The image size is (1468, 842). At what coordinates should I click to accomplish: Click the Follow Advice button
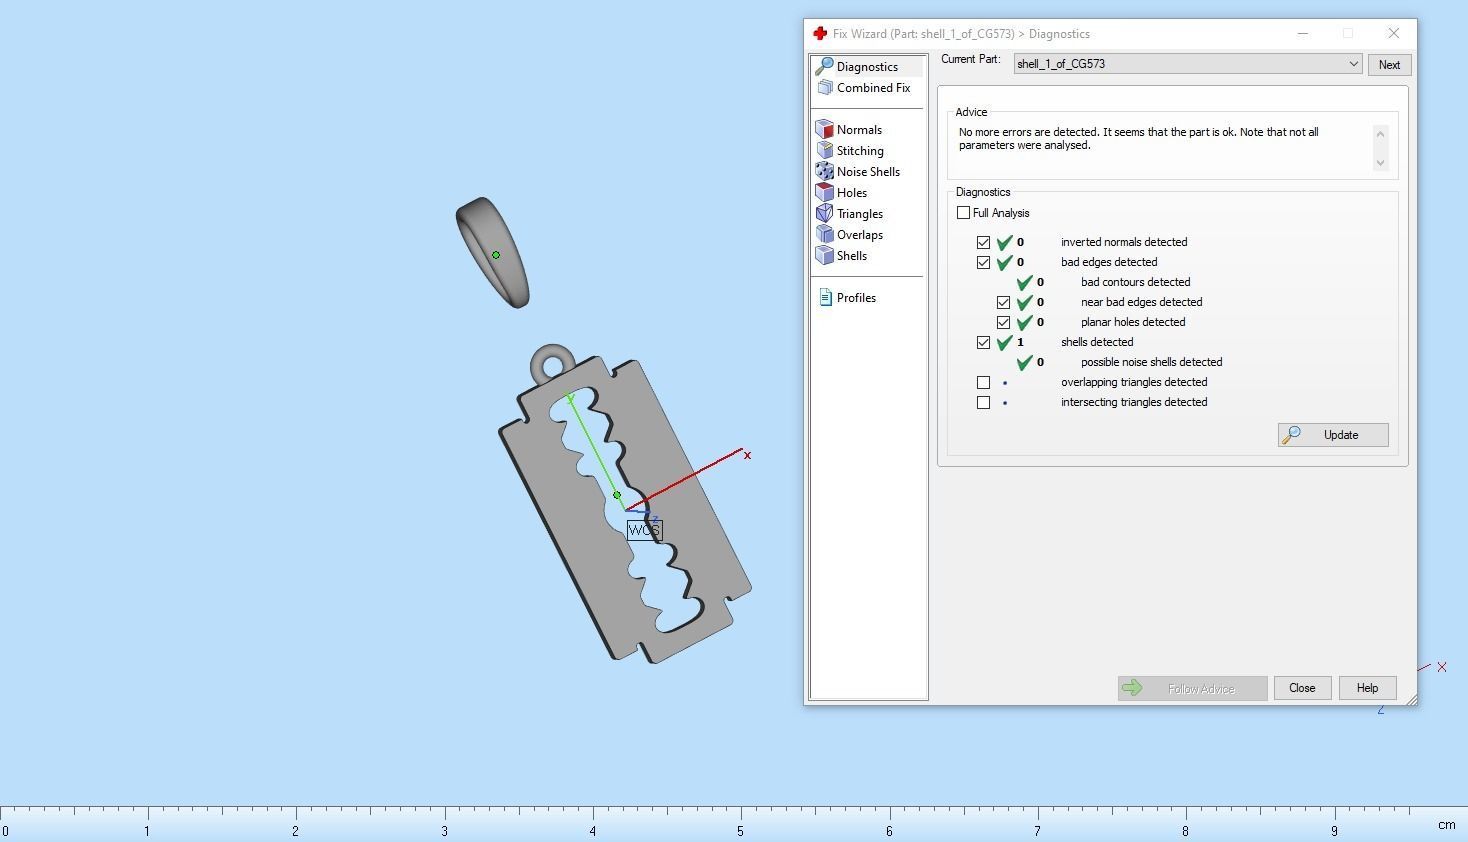(1192, 688)
